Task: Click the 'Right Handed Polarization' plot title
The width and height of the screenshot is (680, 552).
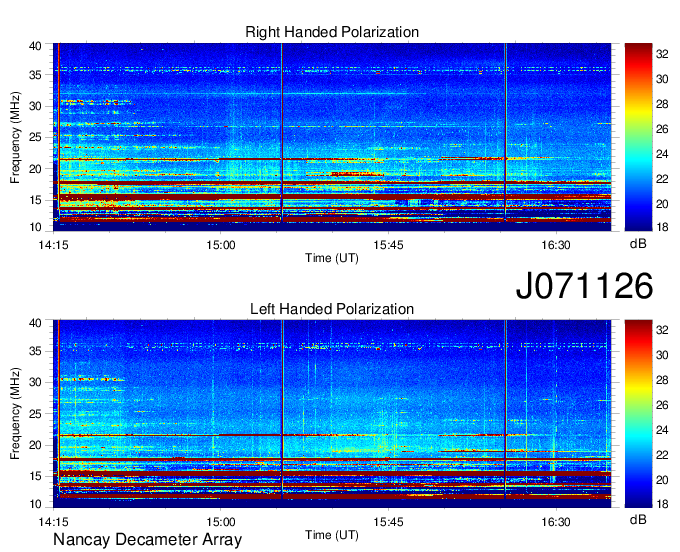Action: pyautogui.click(x=332, y=32)
